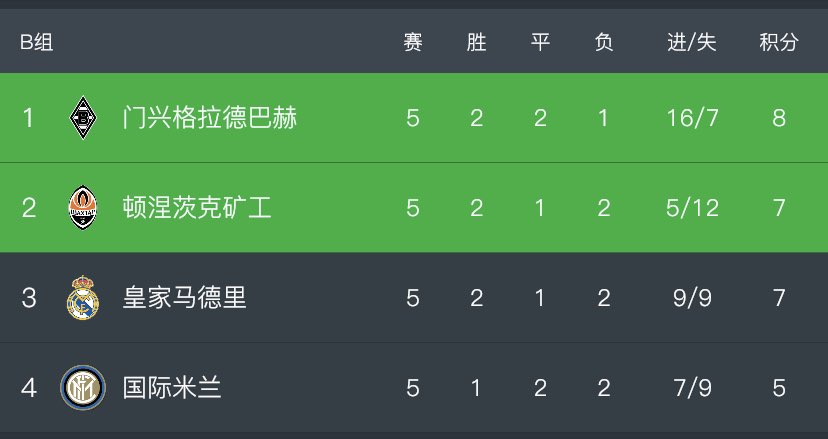This screenshot has height=439, width=828.
Task: Open team 顿涅茨克矿工 name link
Action: click(197, 208)
